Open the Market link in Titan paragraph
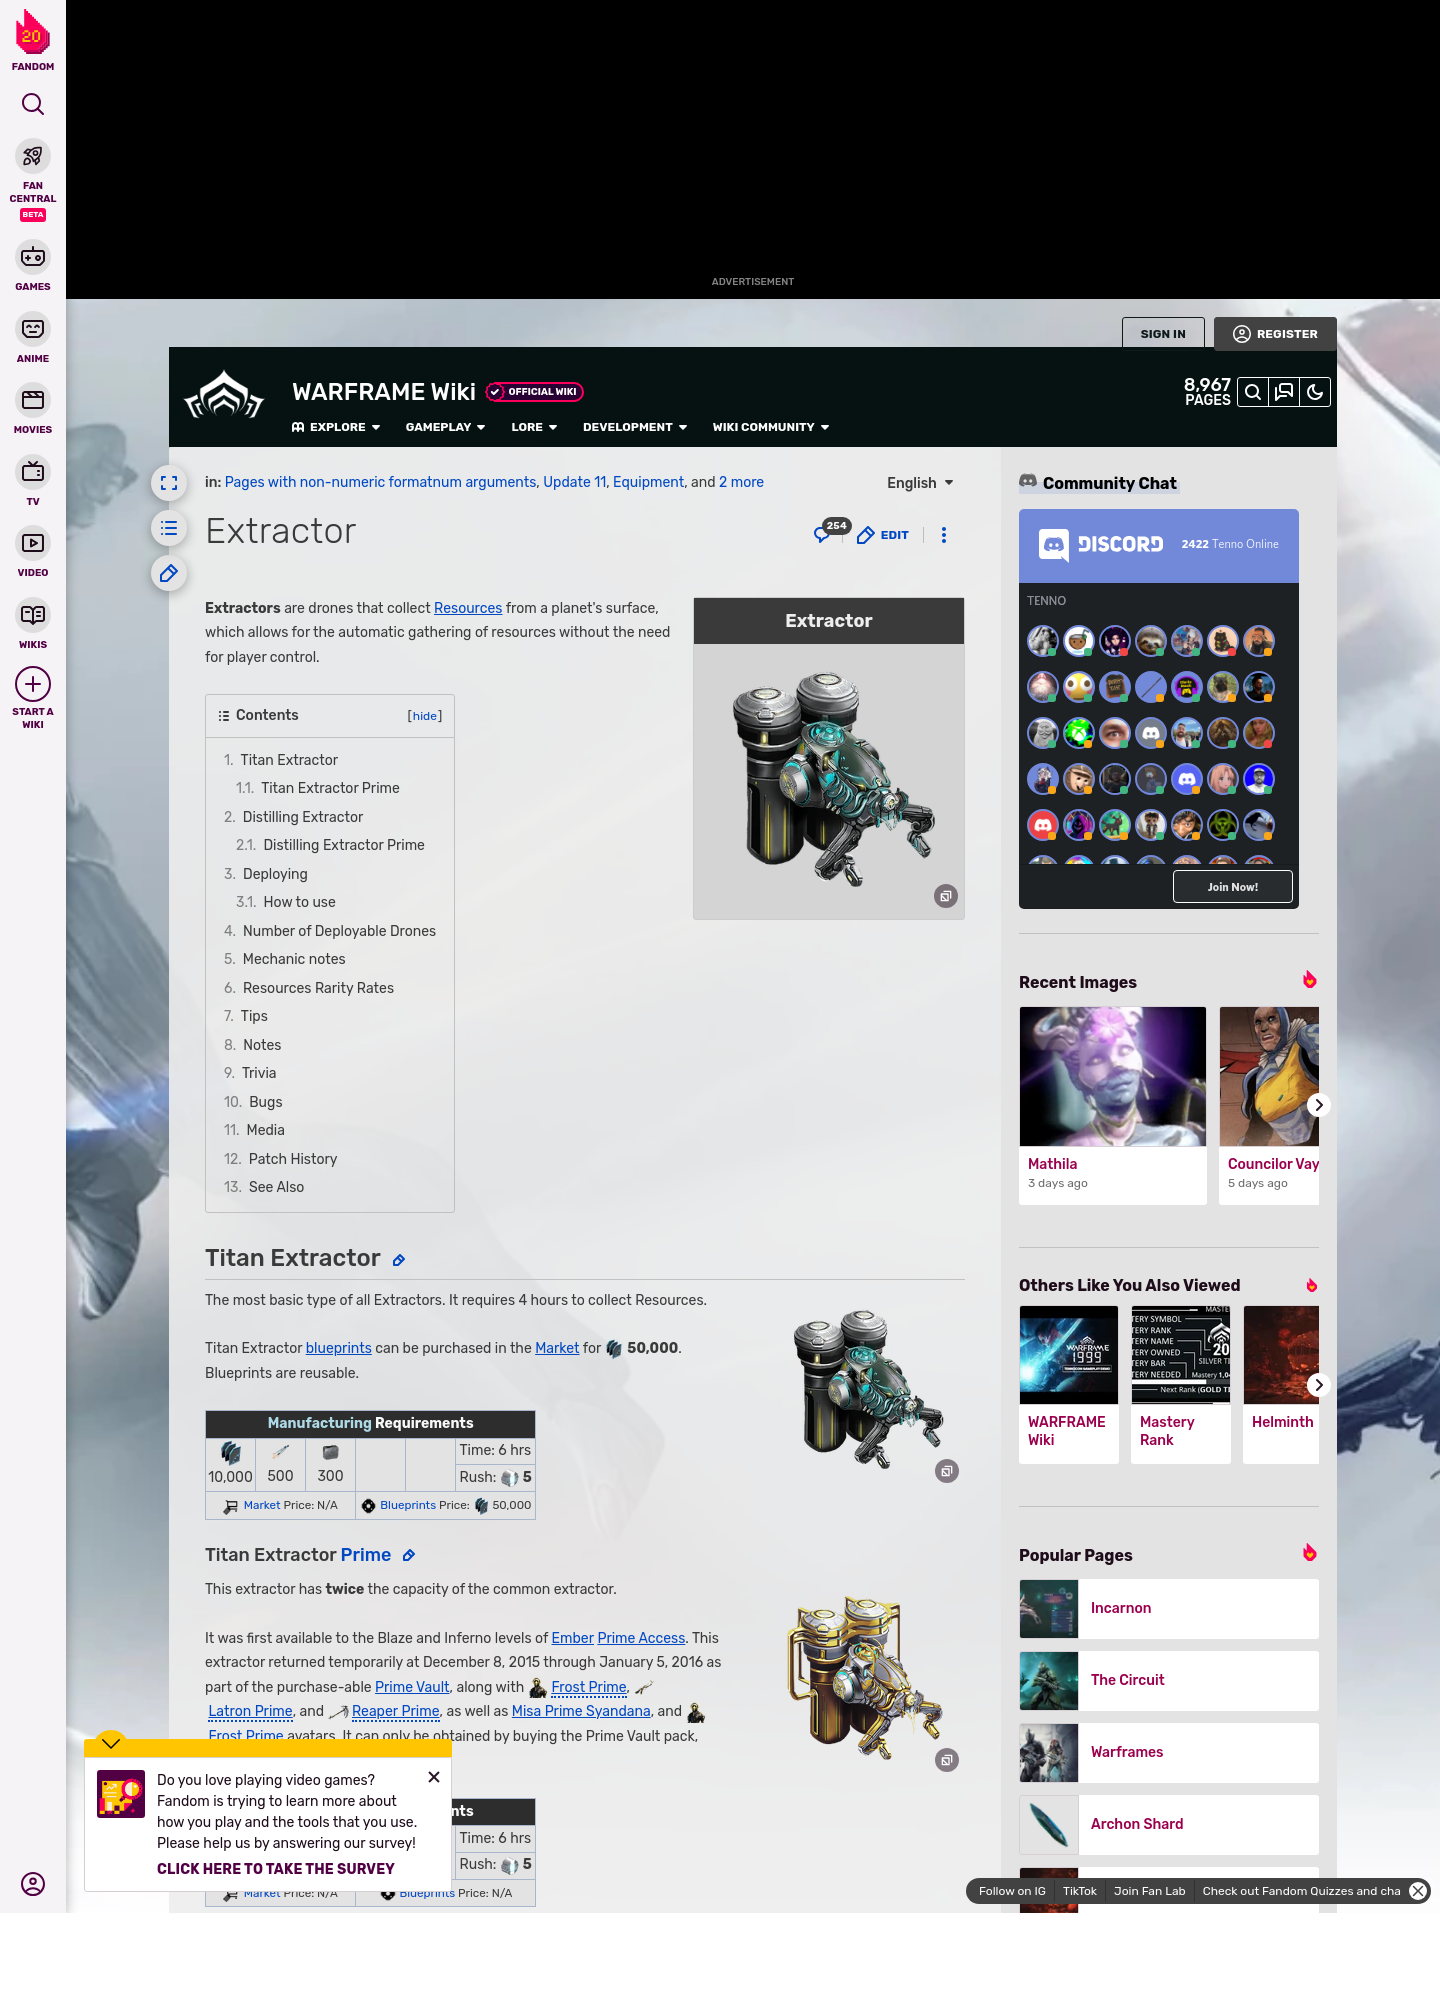 click(x=557, y=1348)
